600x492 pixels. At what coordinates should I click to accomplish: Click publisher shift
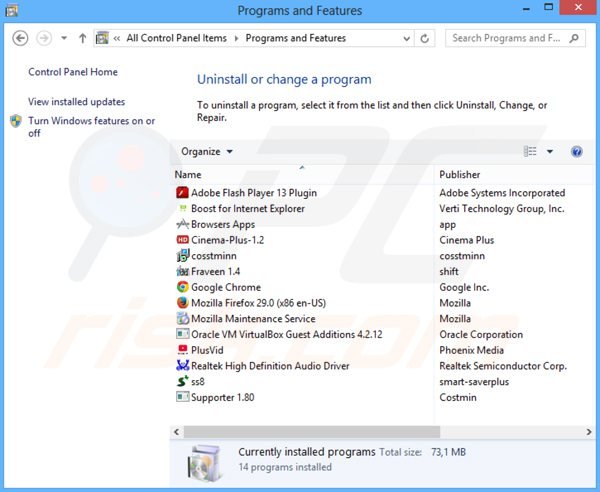tap(449, 271)
